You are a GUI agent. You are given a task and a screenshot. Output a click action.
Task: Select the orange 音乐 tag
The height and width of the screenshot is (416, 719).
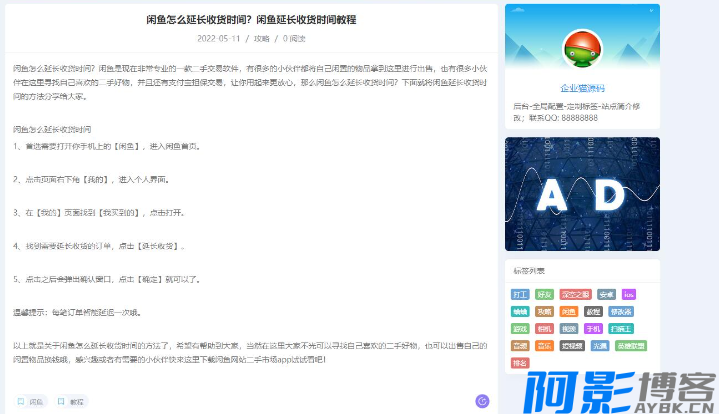pyautogui.click(x=544, y=345)
